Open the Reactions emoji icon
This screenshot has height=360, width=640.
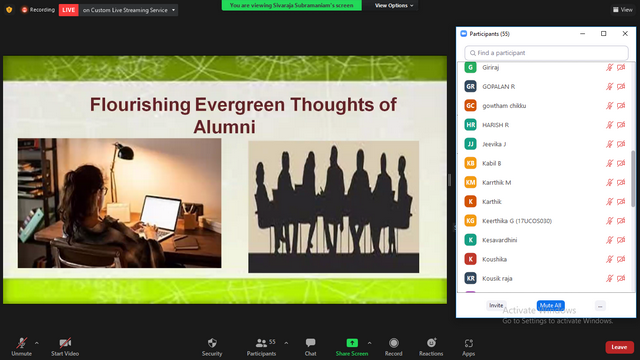pos(431,343)
